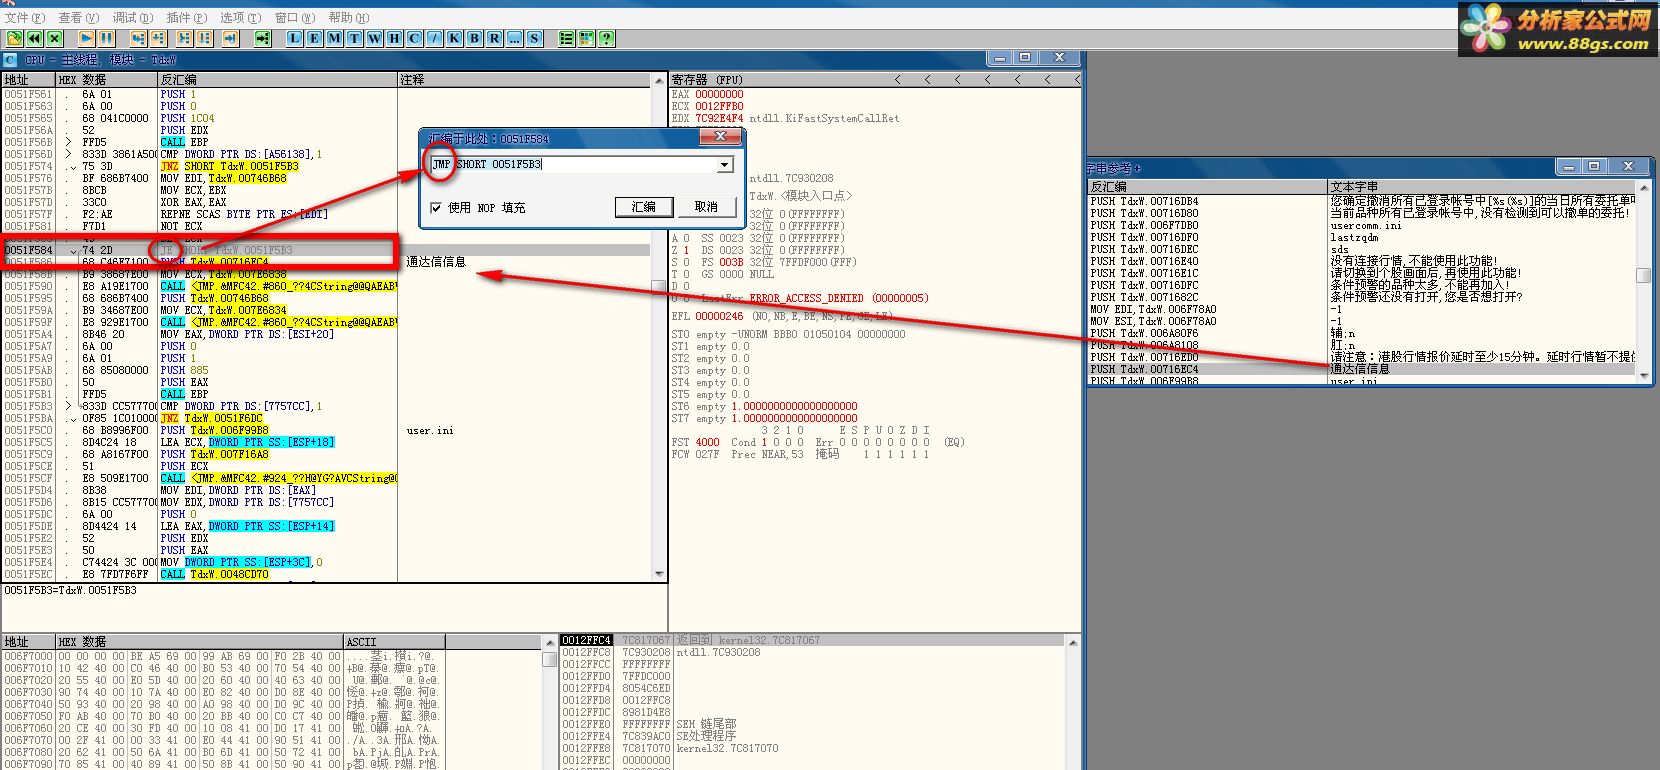The height and width of the screenshot is (770, 1660).
Task: Click the Execute till return icon
Action: point(231,38)
